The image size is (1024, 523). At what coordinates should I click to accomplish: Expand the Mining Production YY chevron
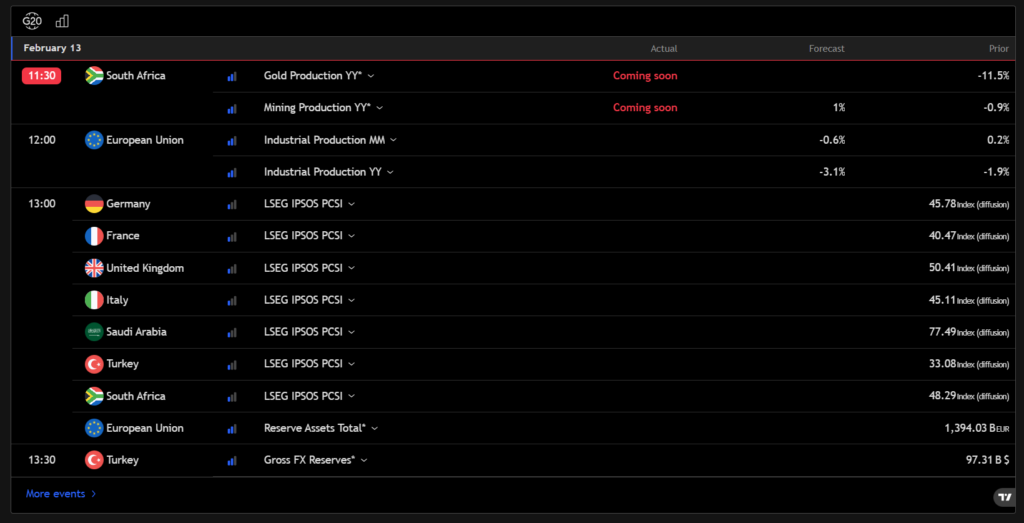click(x=379, y=108)
